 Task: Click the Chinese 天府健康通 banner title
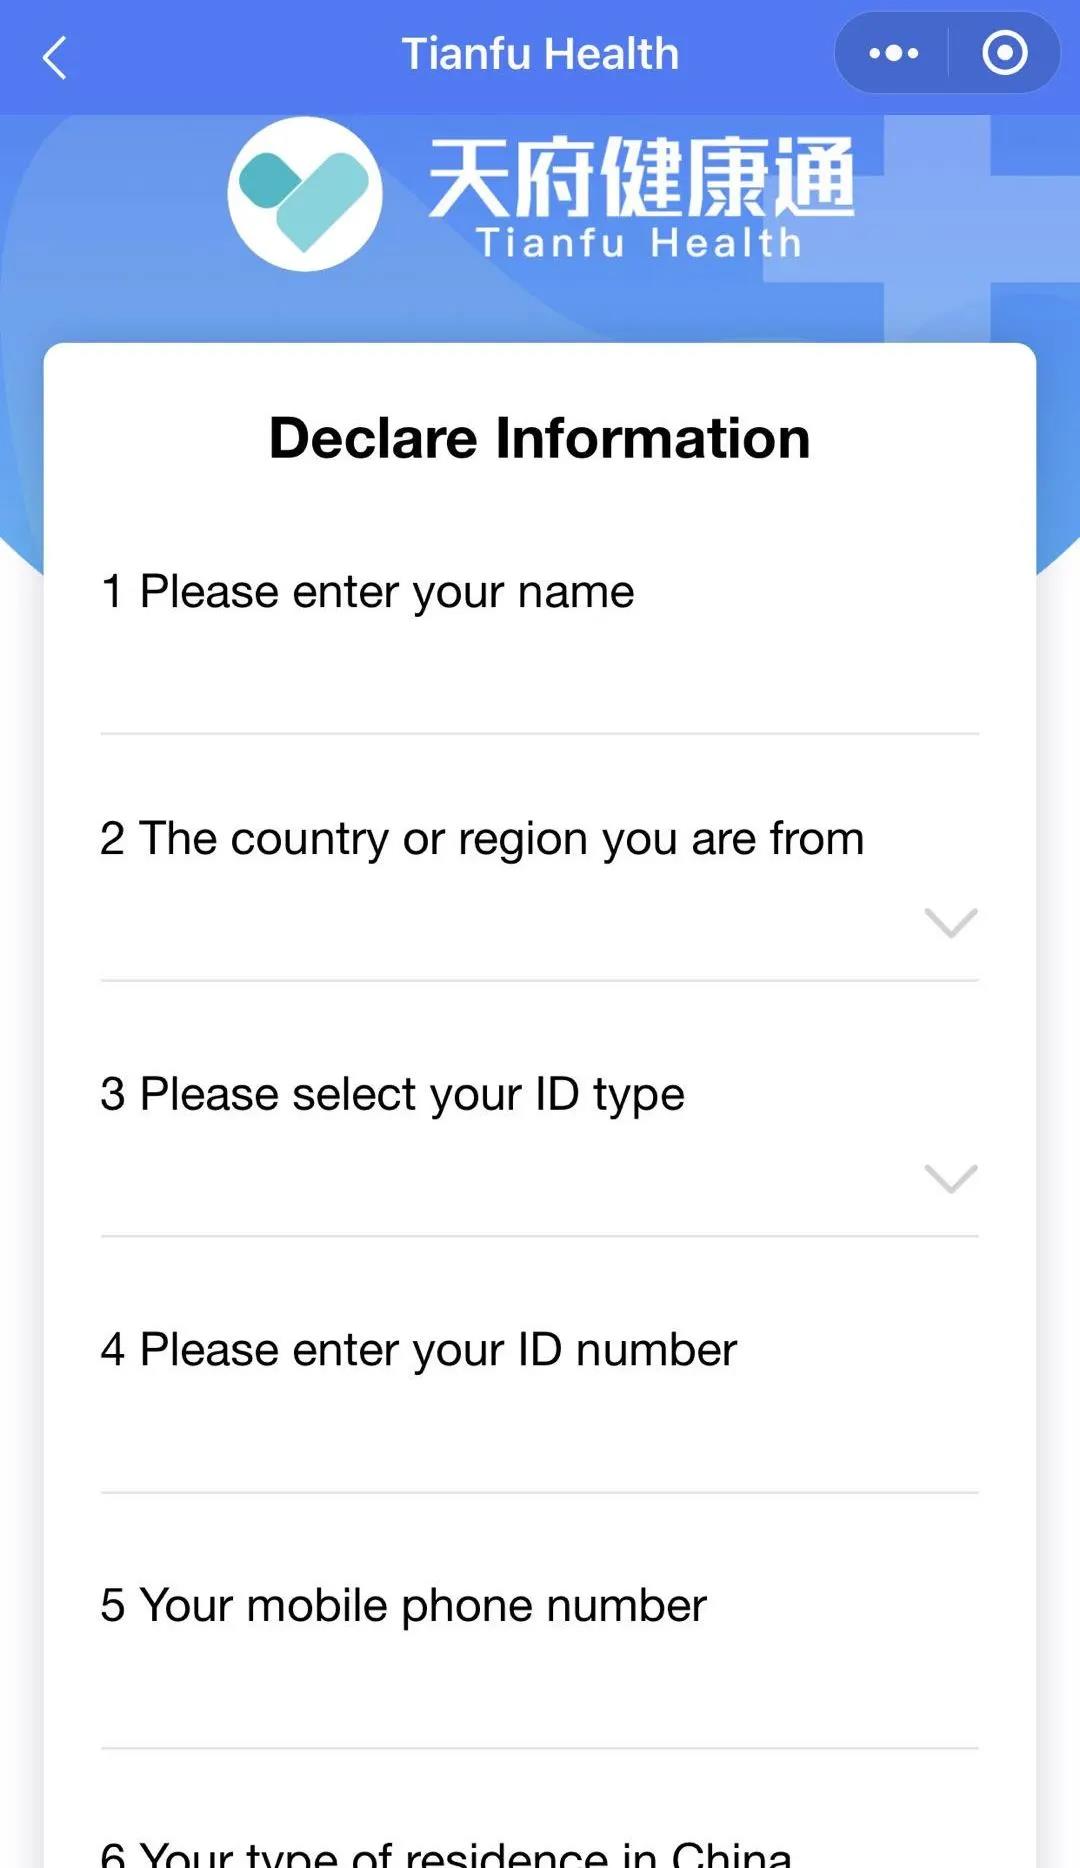click(x=641, y=178)
